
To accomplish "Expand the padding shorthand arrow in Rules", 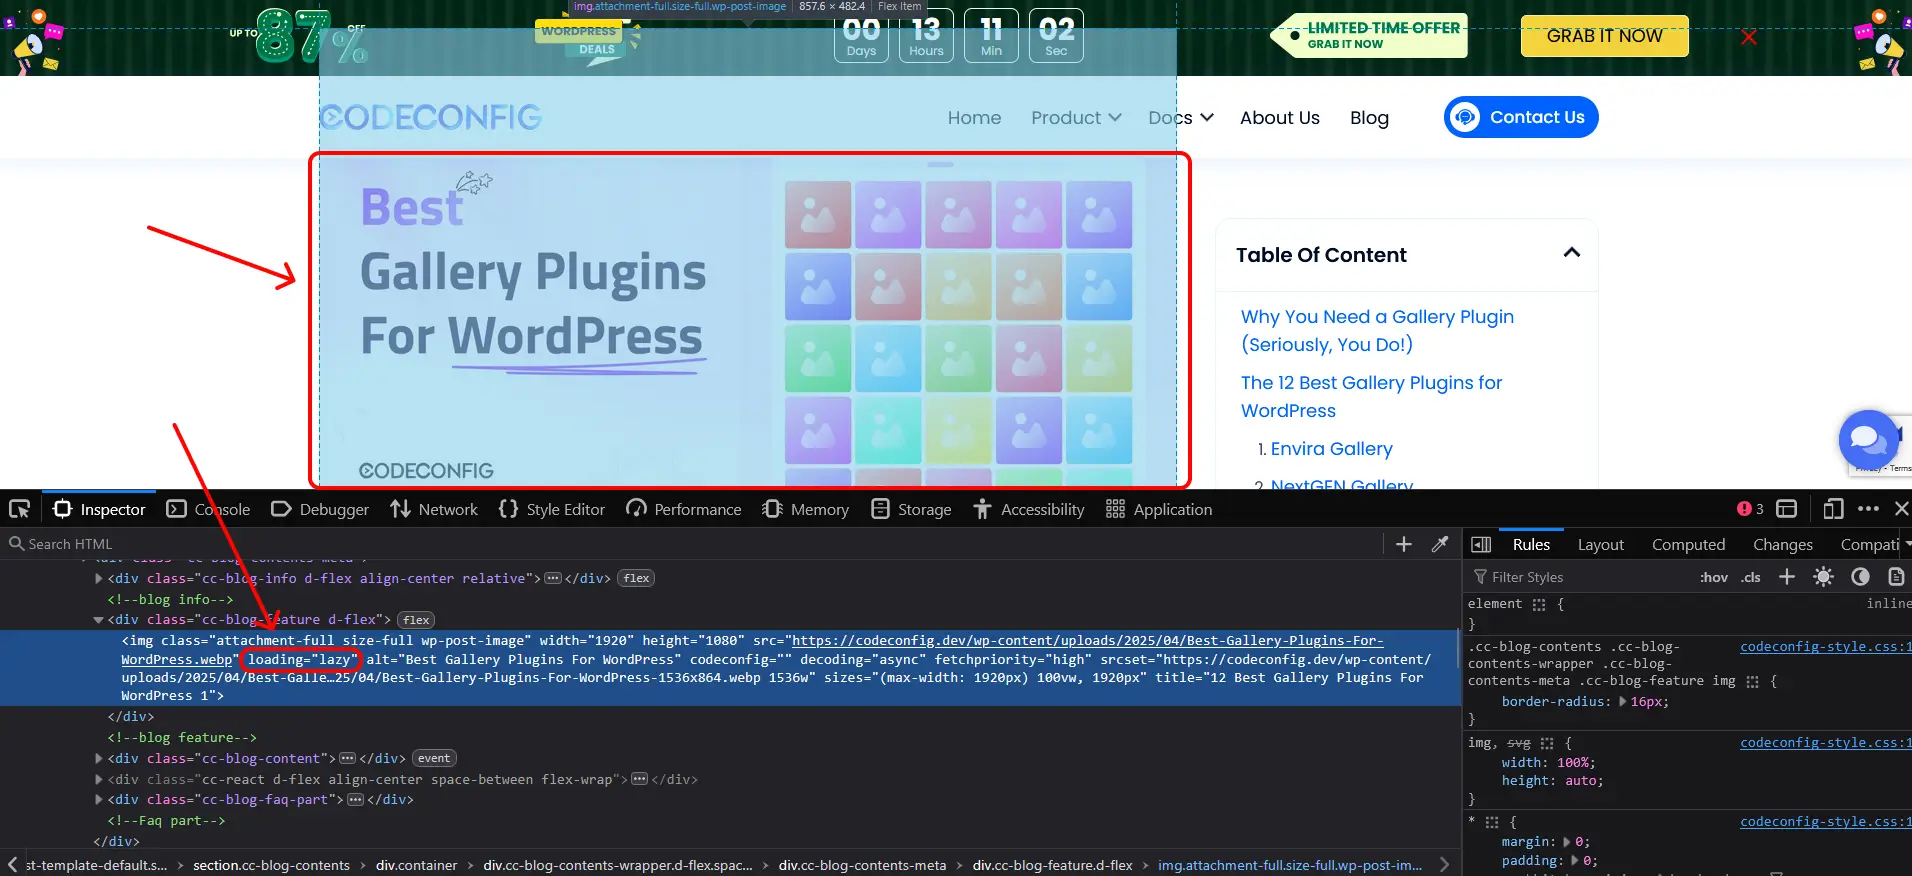I will pos(1575,861).
